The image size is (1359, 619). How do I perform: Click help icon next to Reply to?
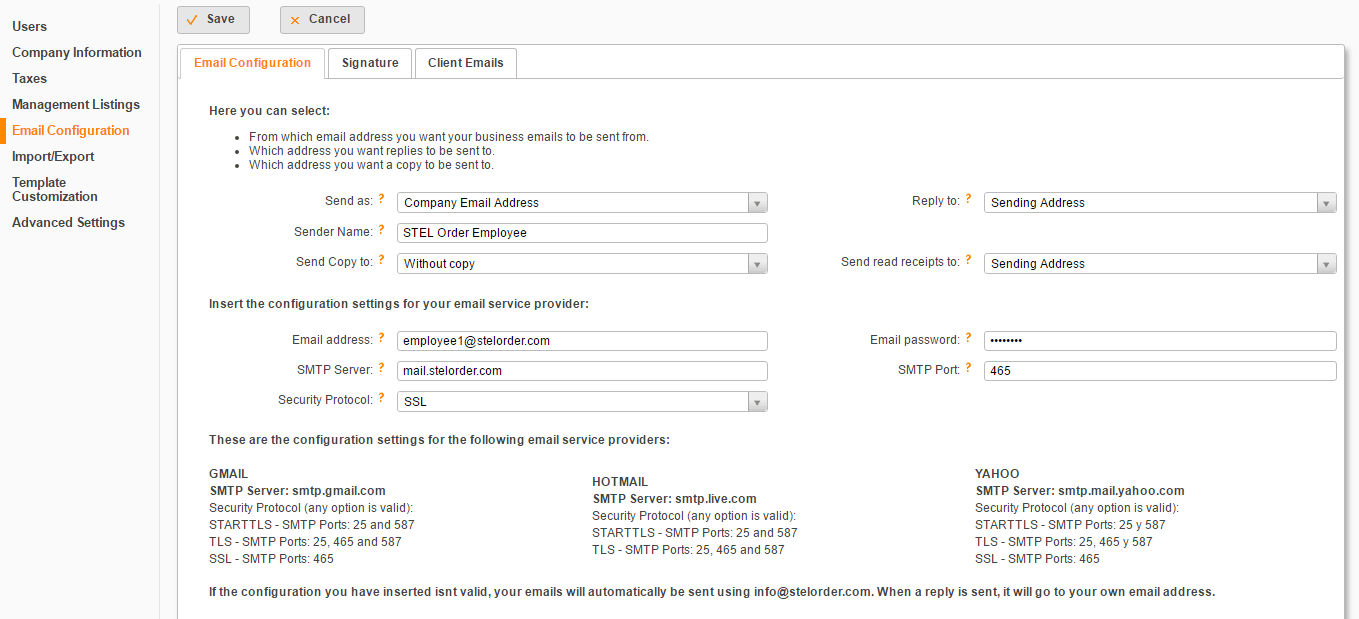coord(968,200)
